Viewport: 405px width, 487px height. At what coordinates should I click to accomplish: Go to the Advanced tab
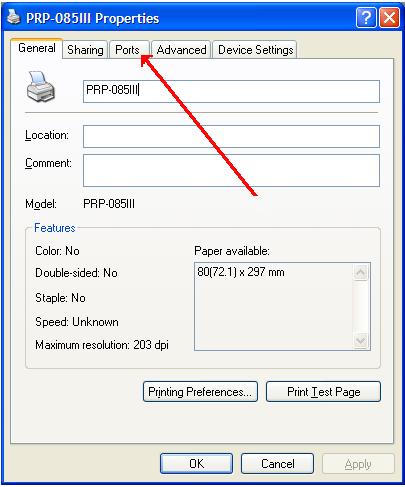181,50
